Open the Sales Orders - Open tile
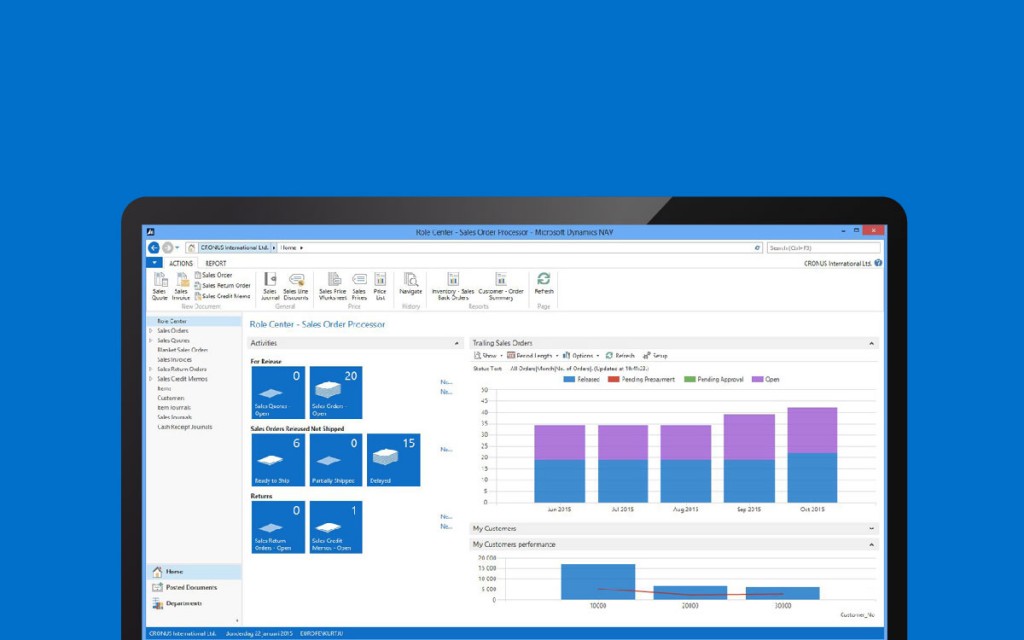This screenshot has width=1024, height=640. click(x=336, y=392)
